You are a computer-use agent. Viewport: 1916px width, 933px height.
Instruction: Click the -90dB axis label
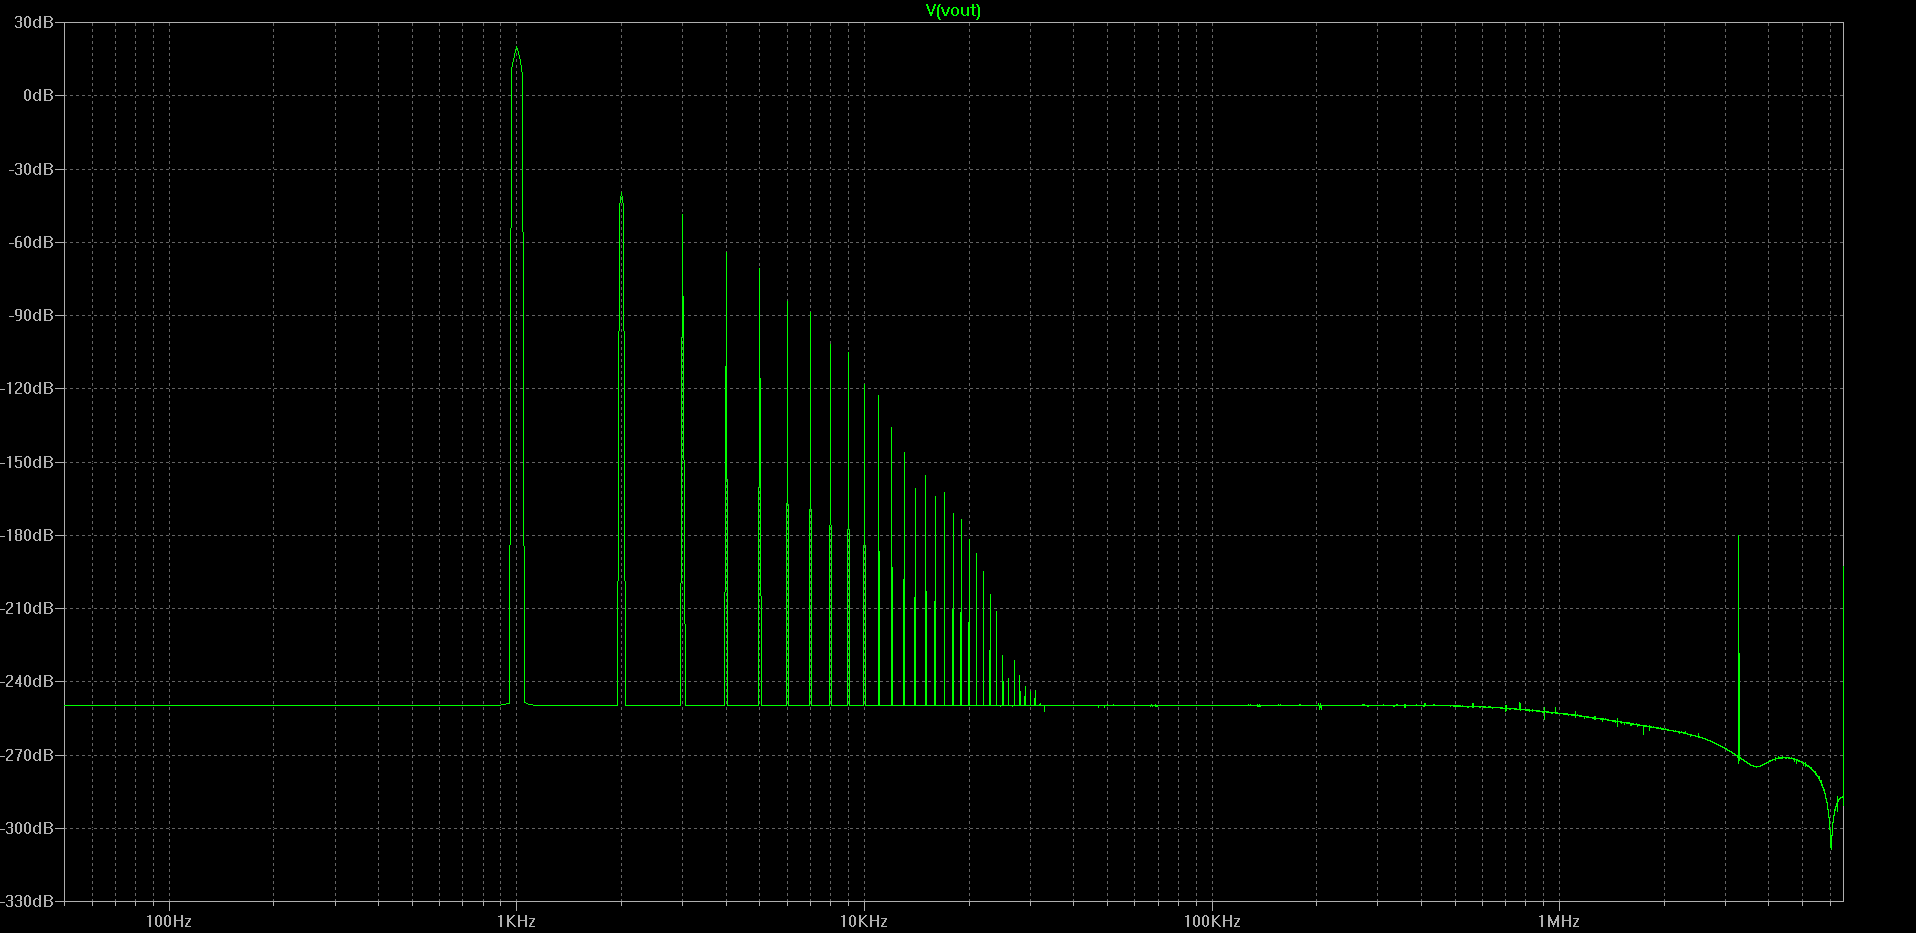coord(31,315)
